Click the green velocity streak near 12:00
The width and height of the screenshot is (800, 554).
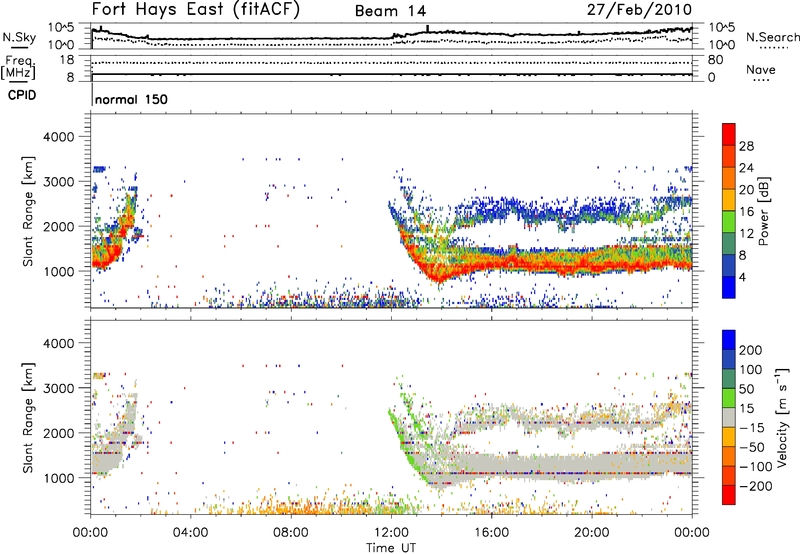point(406,441)
